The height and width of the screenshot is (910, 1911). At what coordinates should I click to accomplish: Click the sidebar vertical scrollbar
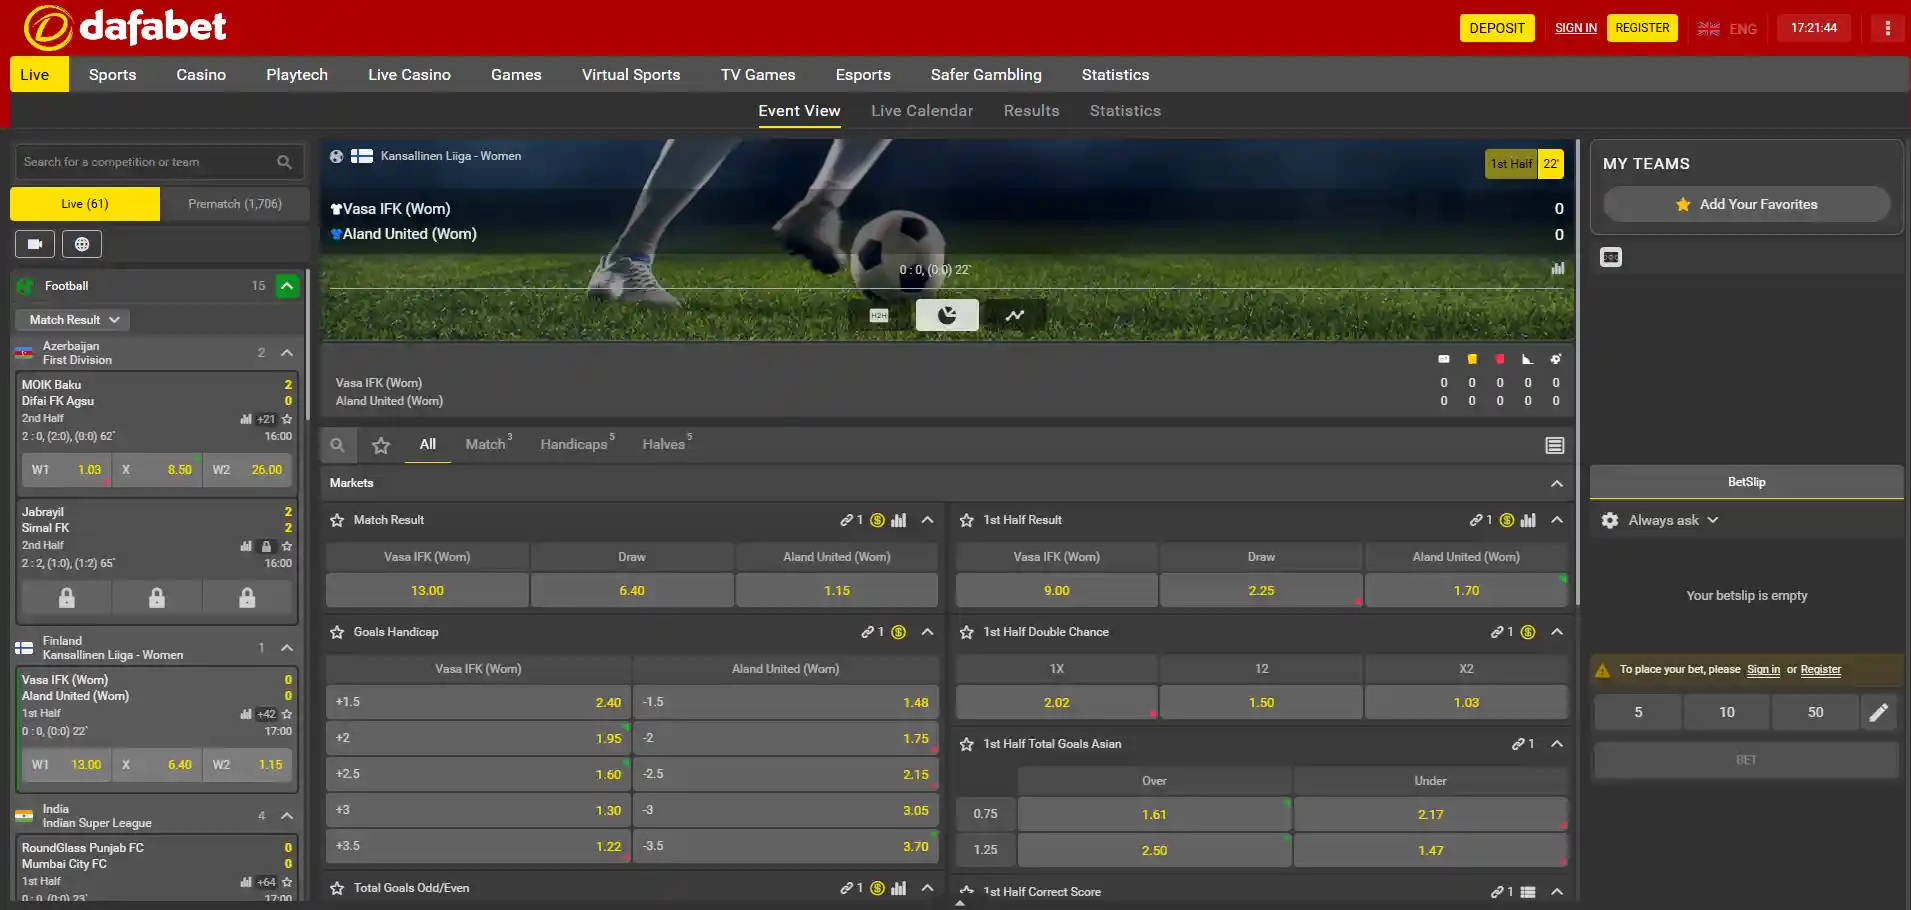pyautogui.click(x=308, y=345)
